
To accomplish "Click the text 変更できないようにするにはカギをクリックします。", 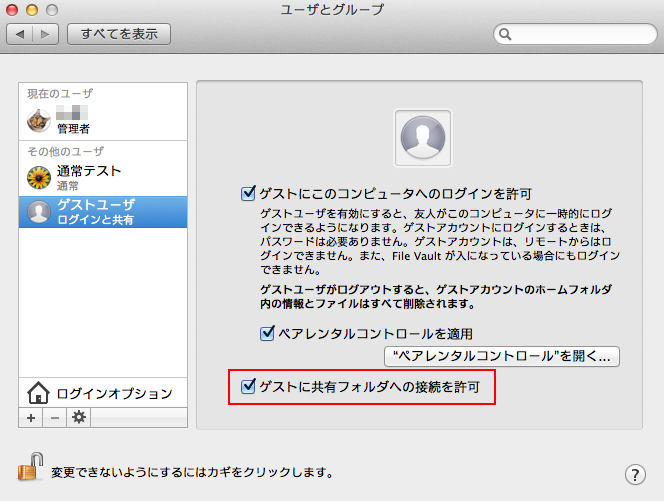I will click(x=193, y=472).
